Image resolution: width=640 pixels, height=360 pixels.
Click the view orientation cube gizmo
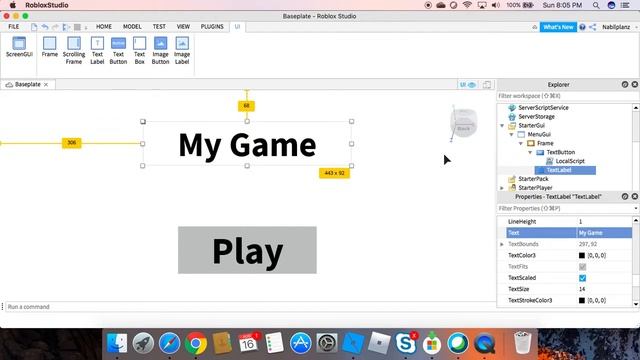coord(464,123)
